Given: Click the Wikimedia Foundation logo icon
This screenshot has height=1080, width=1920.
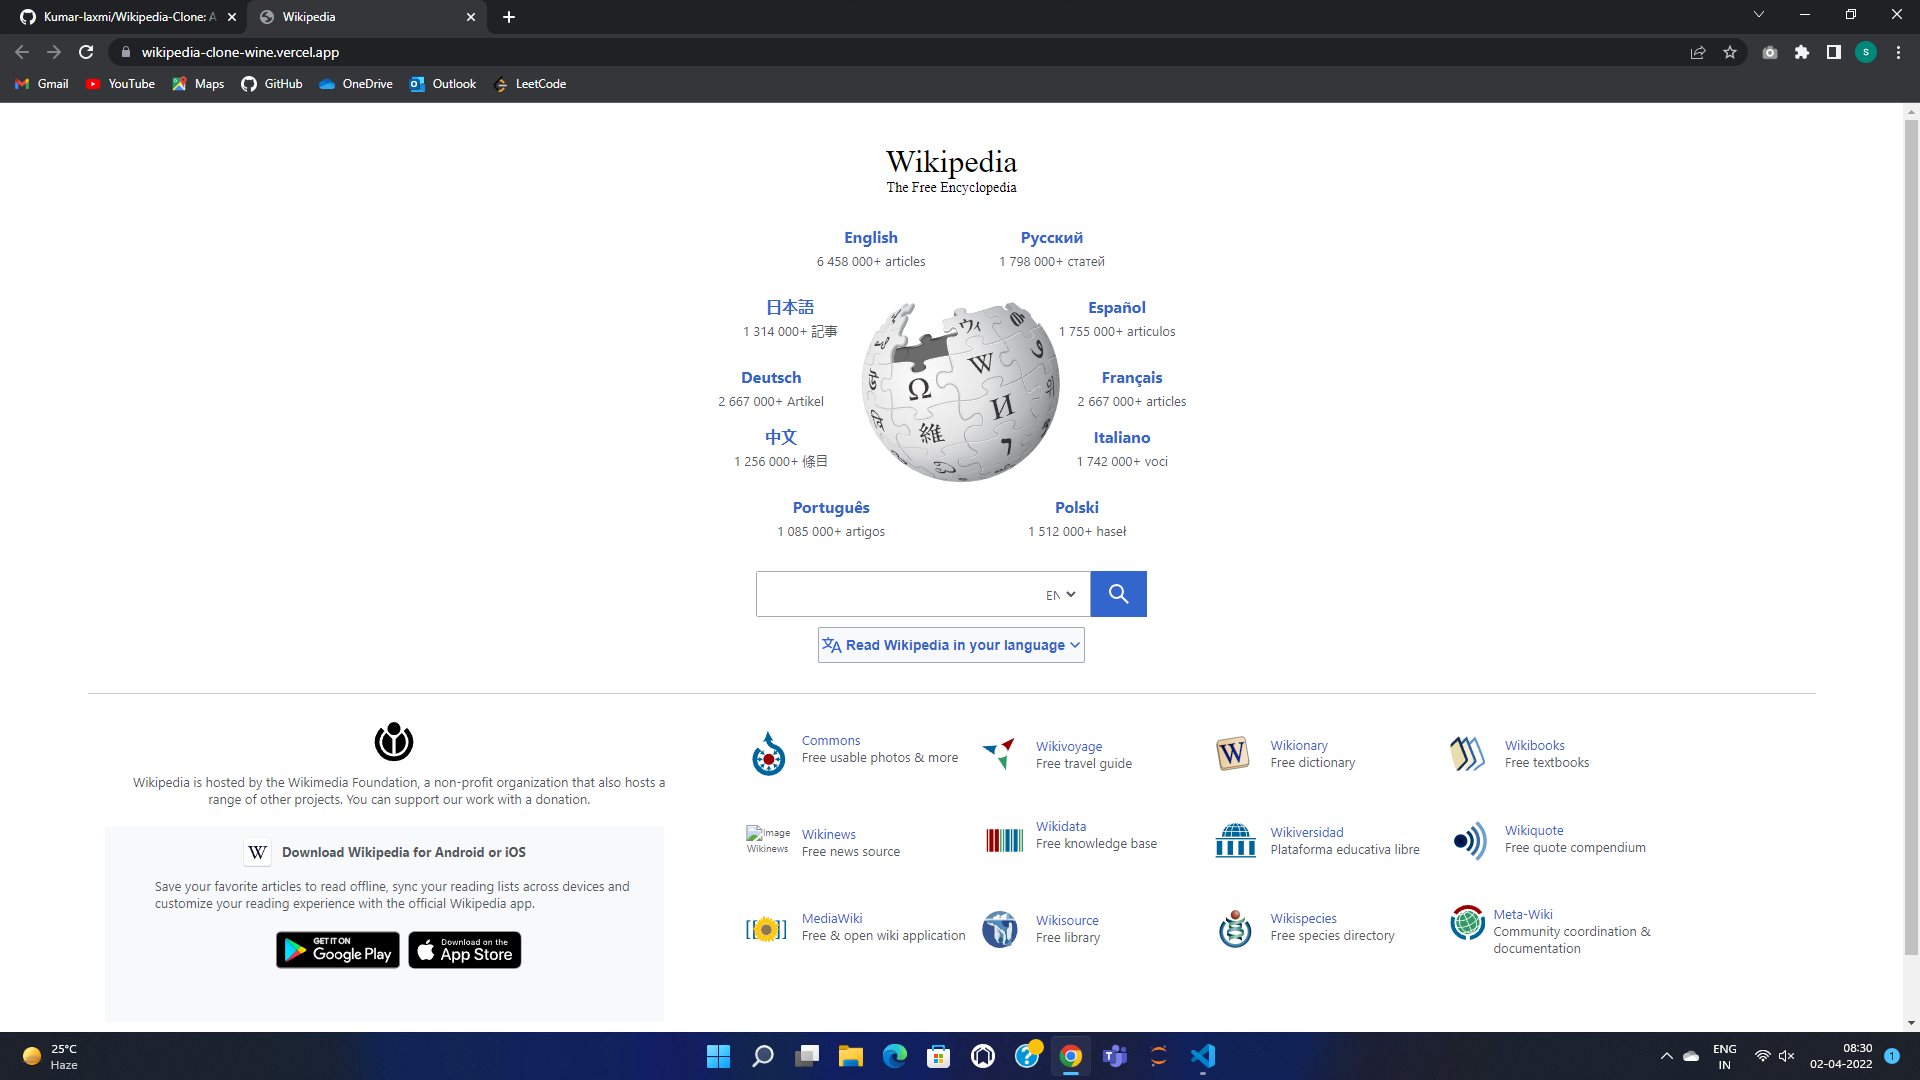Looking at the screenshot, I should pyautogui.click(x=394, y=742).
